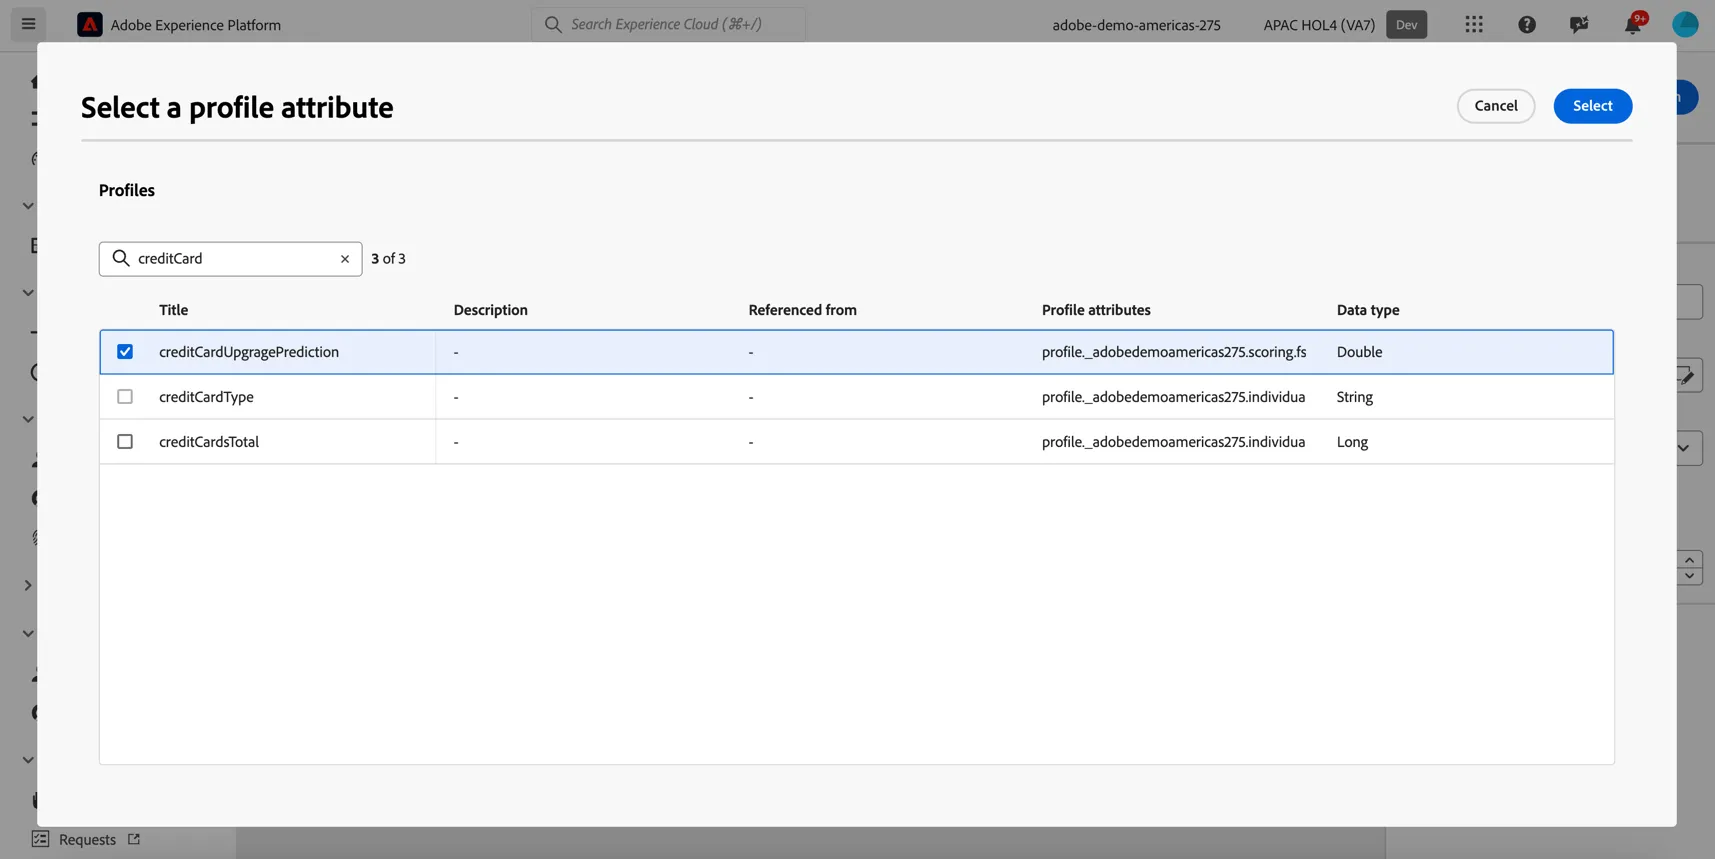Click the Double data type cell
Image resolution: width=1715 pixels, height=859 pixels.
[x=1360, y=352]
